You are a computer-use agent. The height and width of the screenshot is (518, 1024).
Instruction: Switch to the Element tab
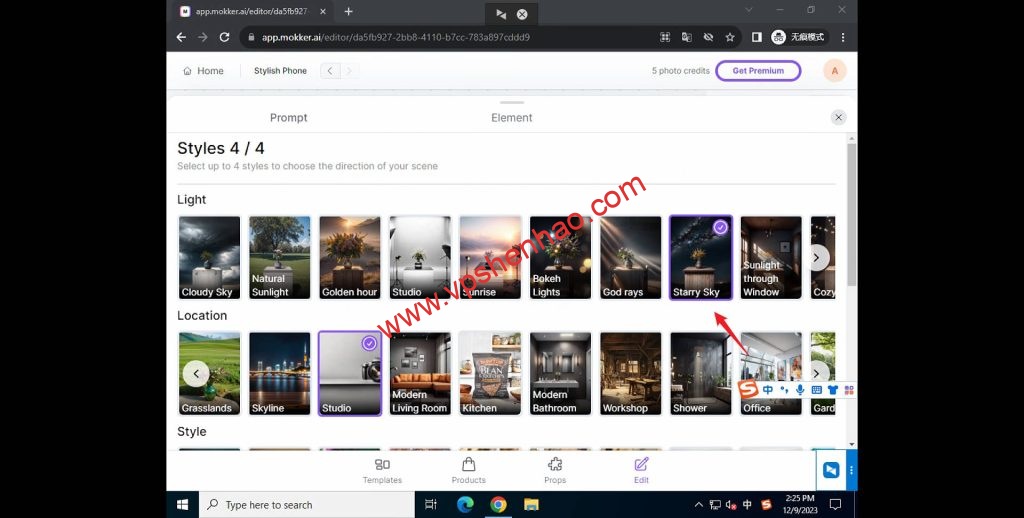click(512, 118)
